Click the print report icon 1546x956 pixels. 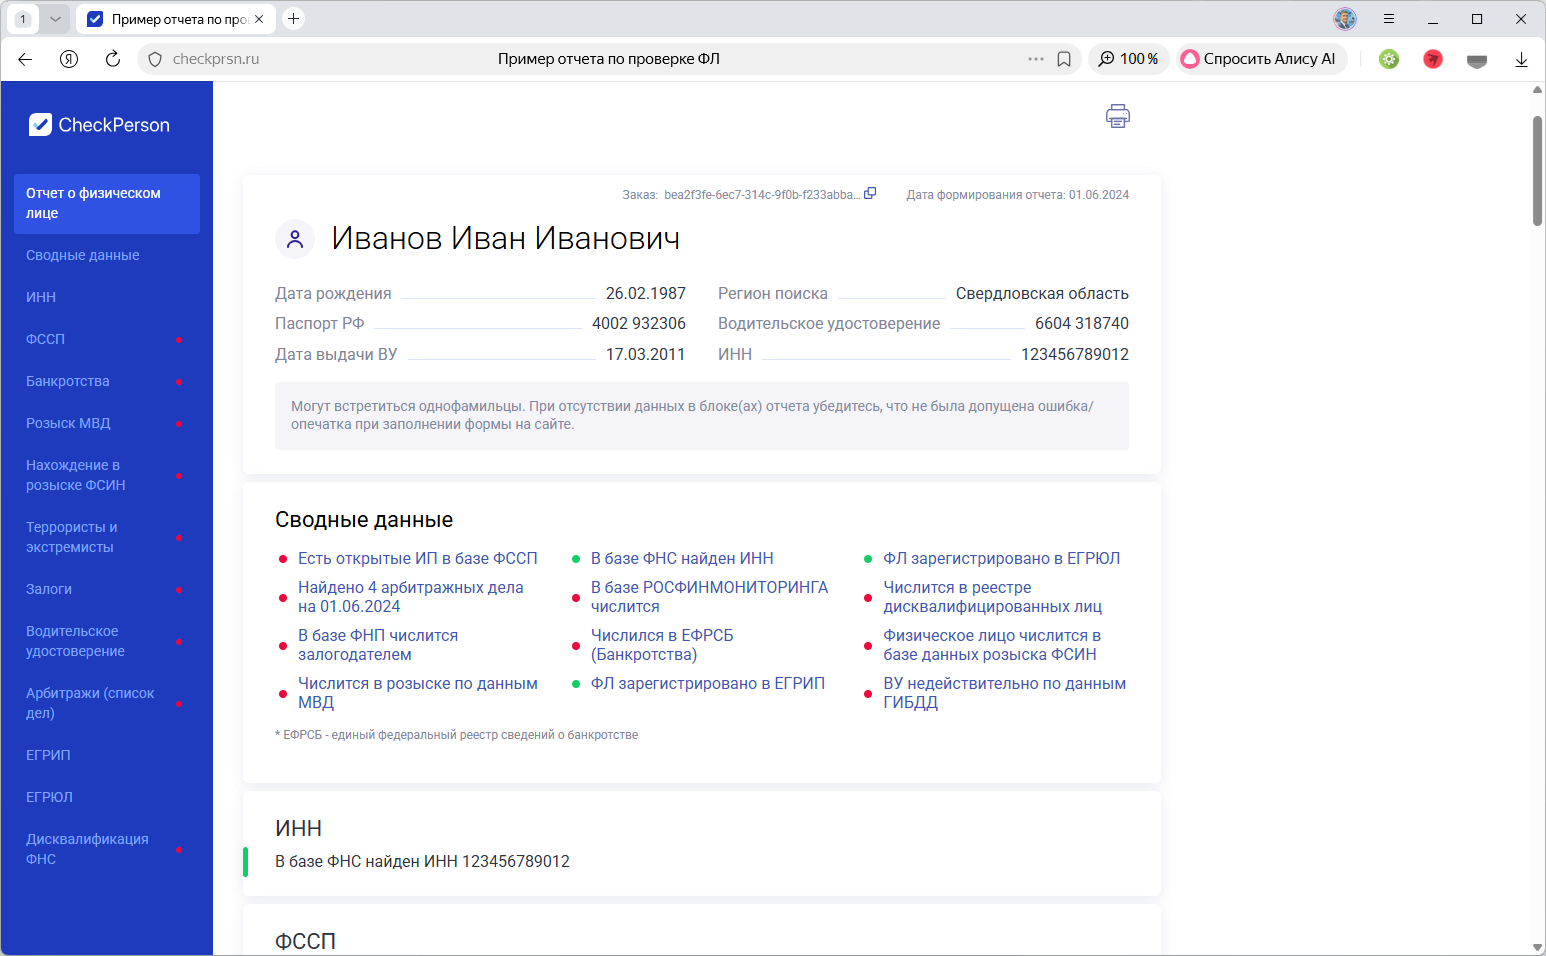[1117, 116]
